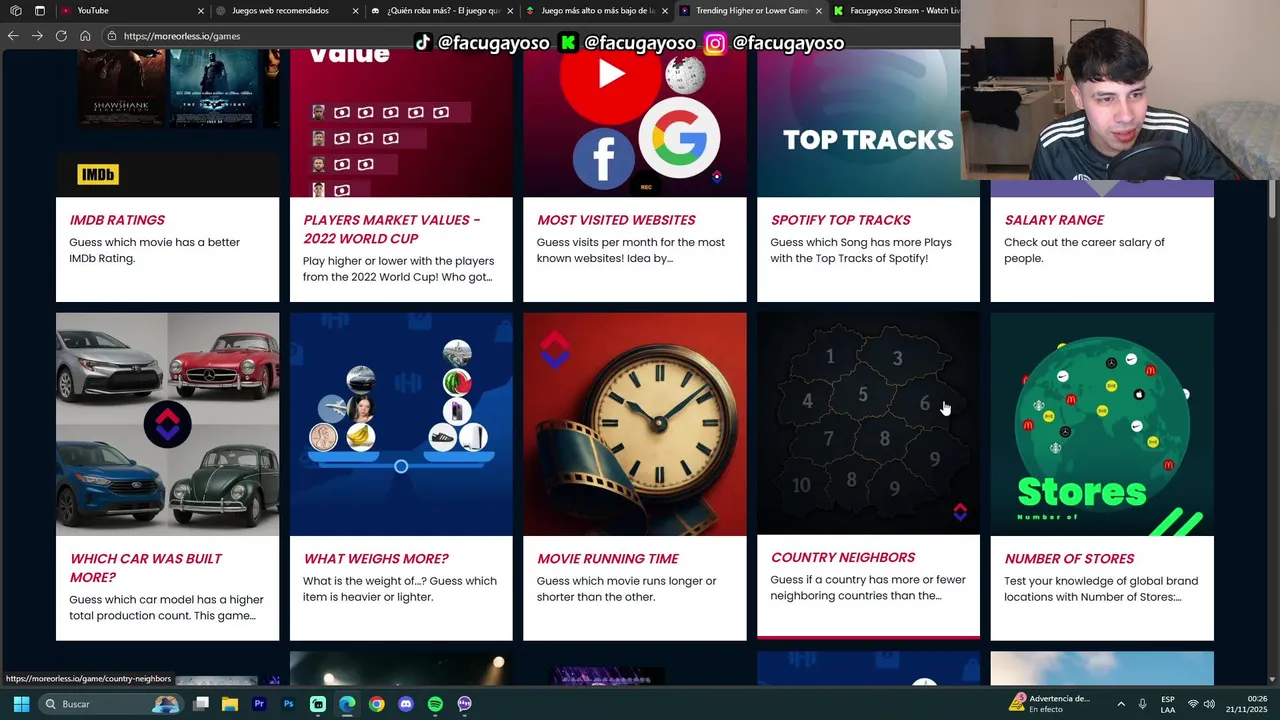Switch to the Facugayoso Stream tab

point(895,11)
